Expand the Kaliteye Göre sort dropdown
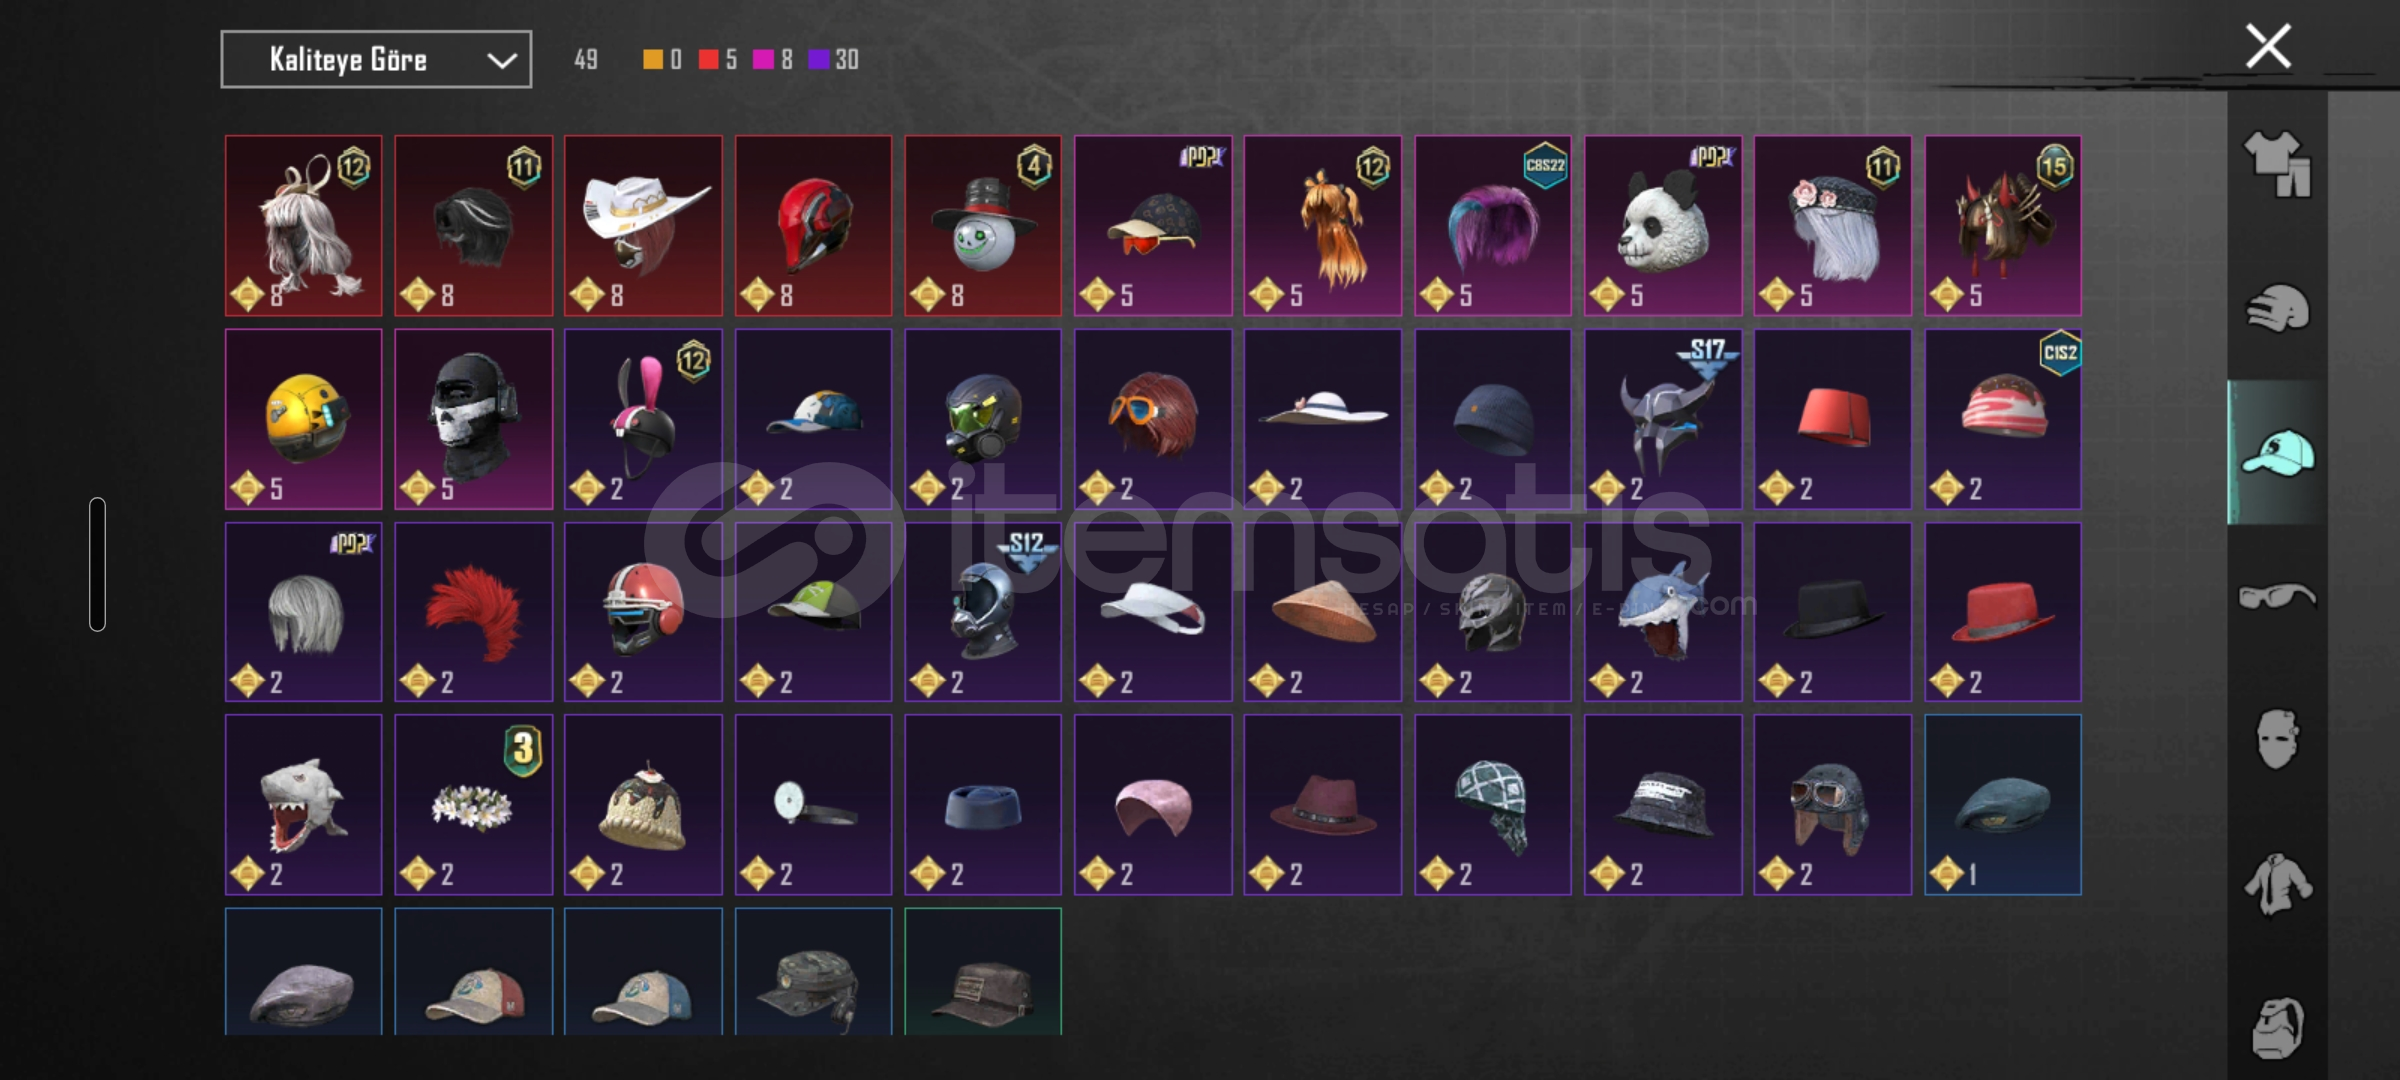This screenshot has width=2400, height=1080. click(x=376, y=60)
